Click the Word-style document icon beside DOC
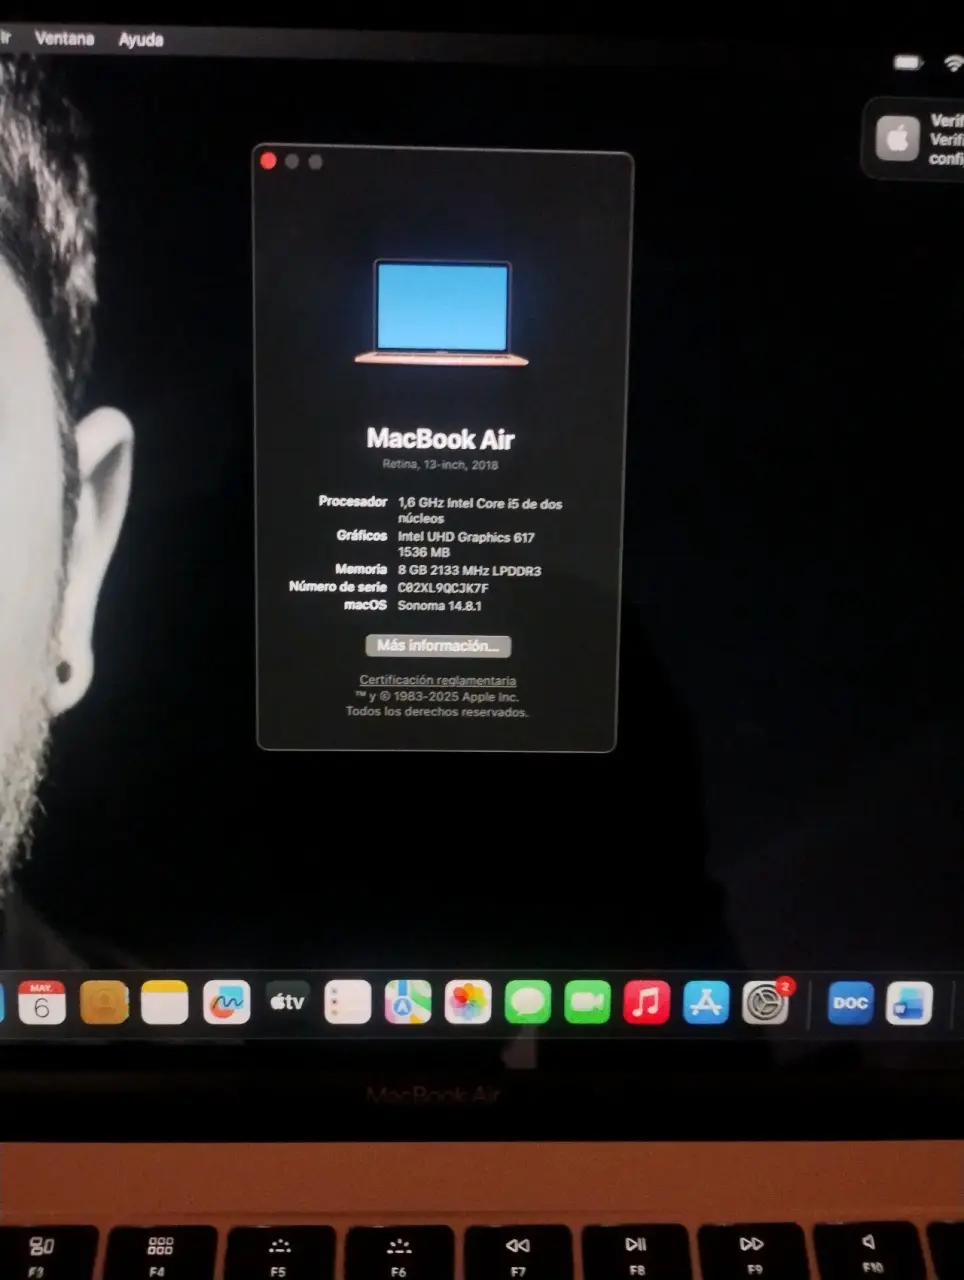The width and height of the screenshot is (964, 1280). click(910, 1003)
